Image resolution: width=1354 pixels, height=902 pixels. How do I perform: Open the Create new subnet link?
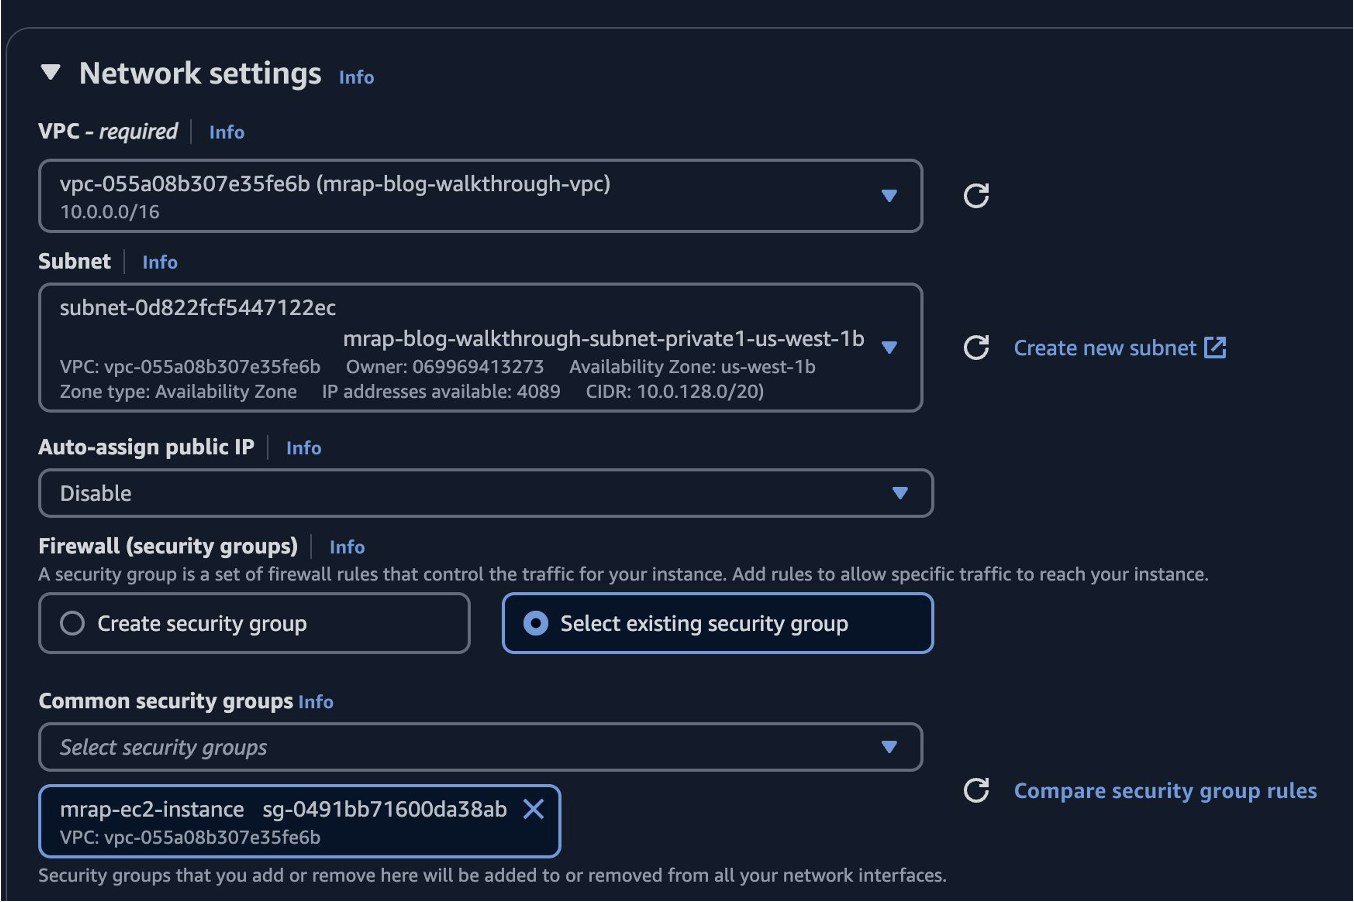tap(1104, 347)
